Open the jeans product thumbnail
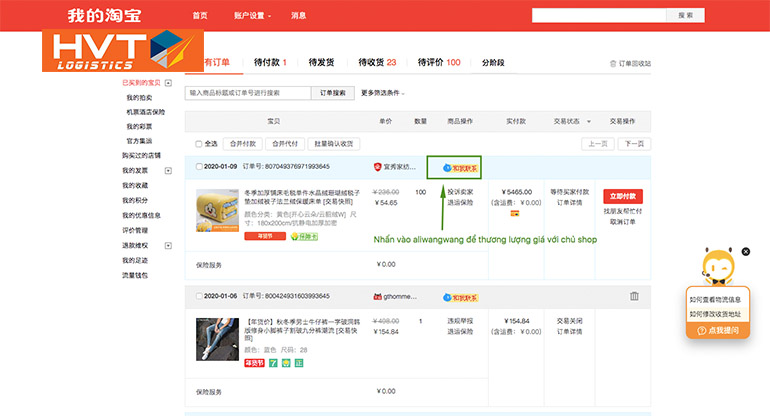 [x=217, y=339]
